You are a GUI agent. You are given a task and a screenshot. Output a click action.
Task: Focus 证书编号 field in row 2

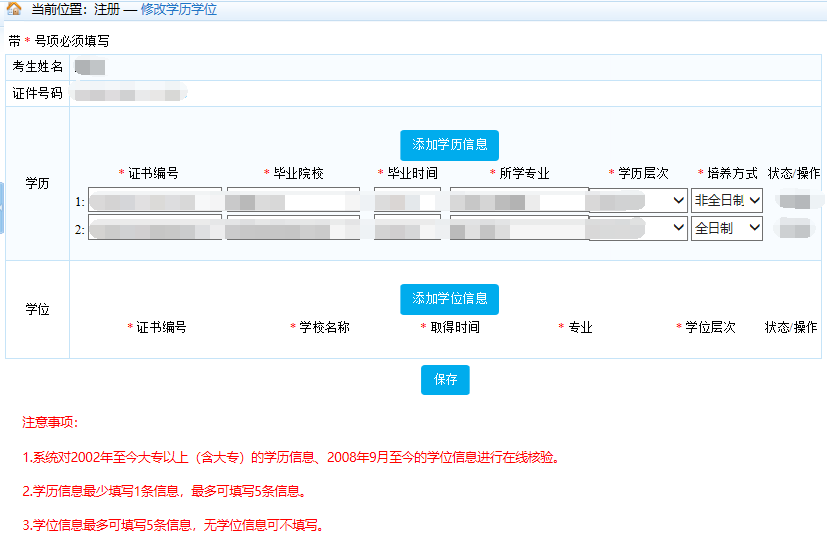(155, 228)
